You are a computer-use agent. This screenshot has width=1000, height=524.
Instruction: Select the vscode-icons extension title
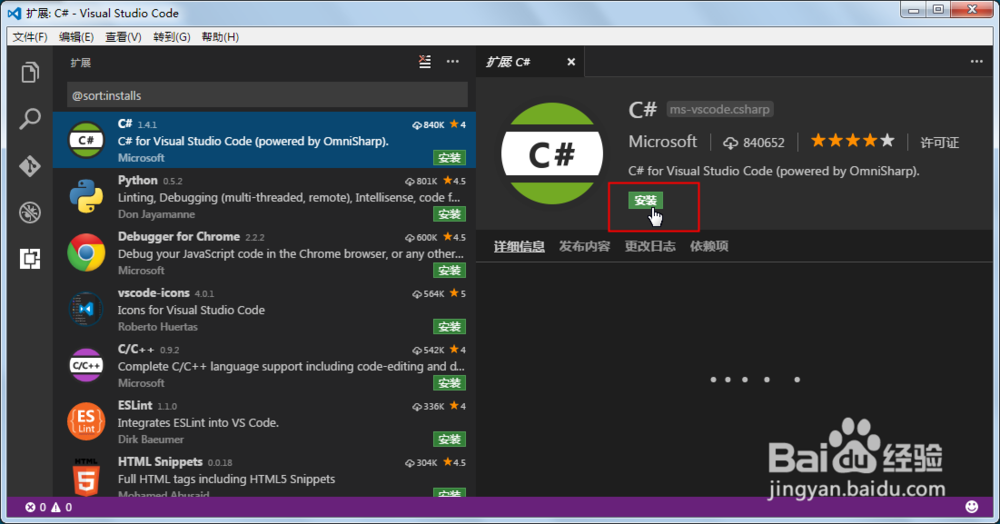[x=154, y=293]
